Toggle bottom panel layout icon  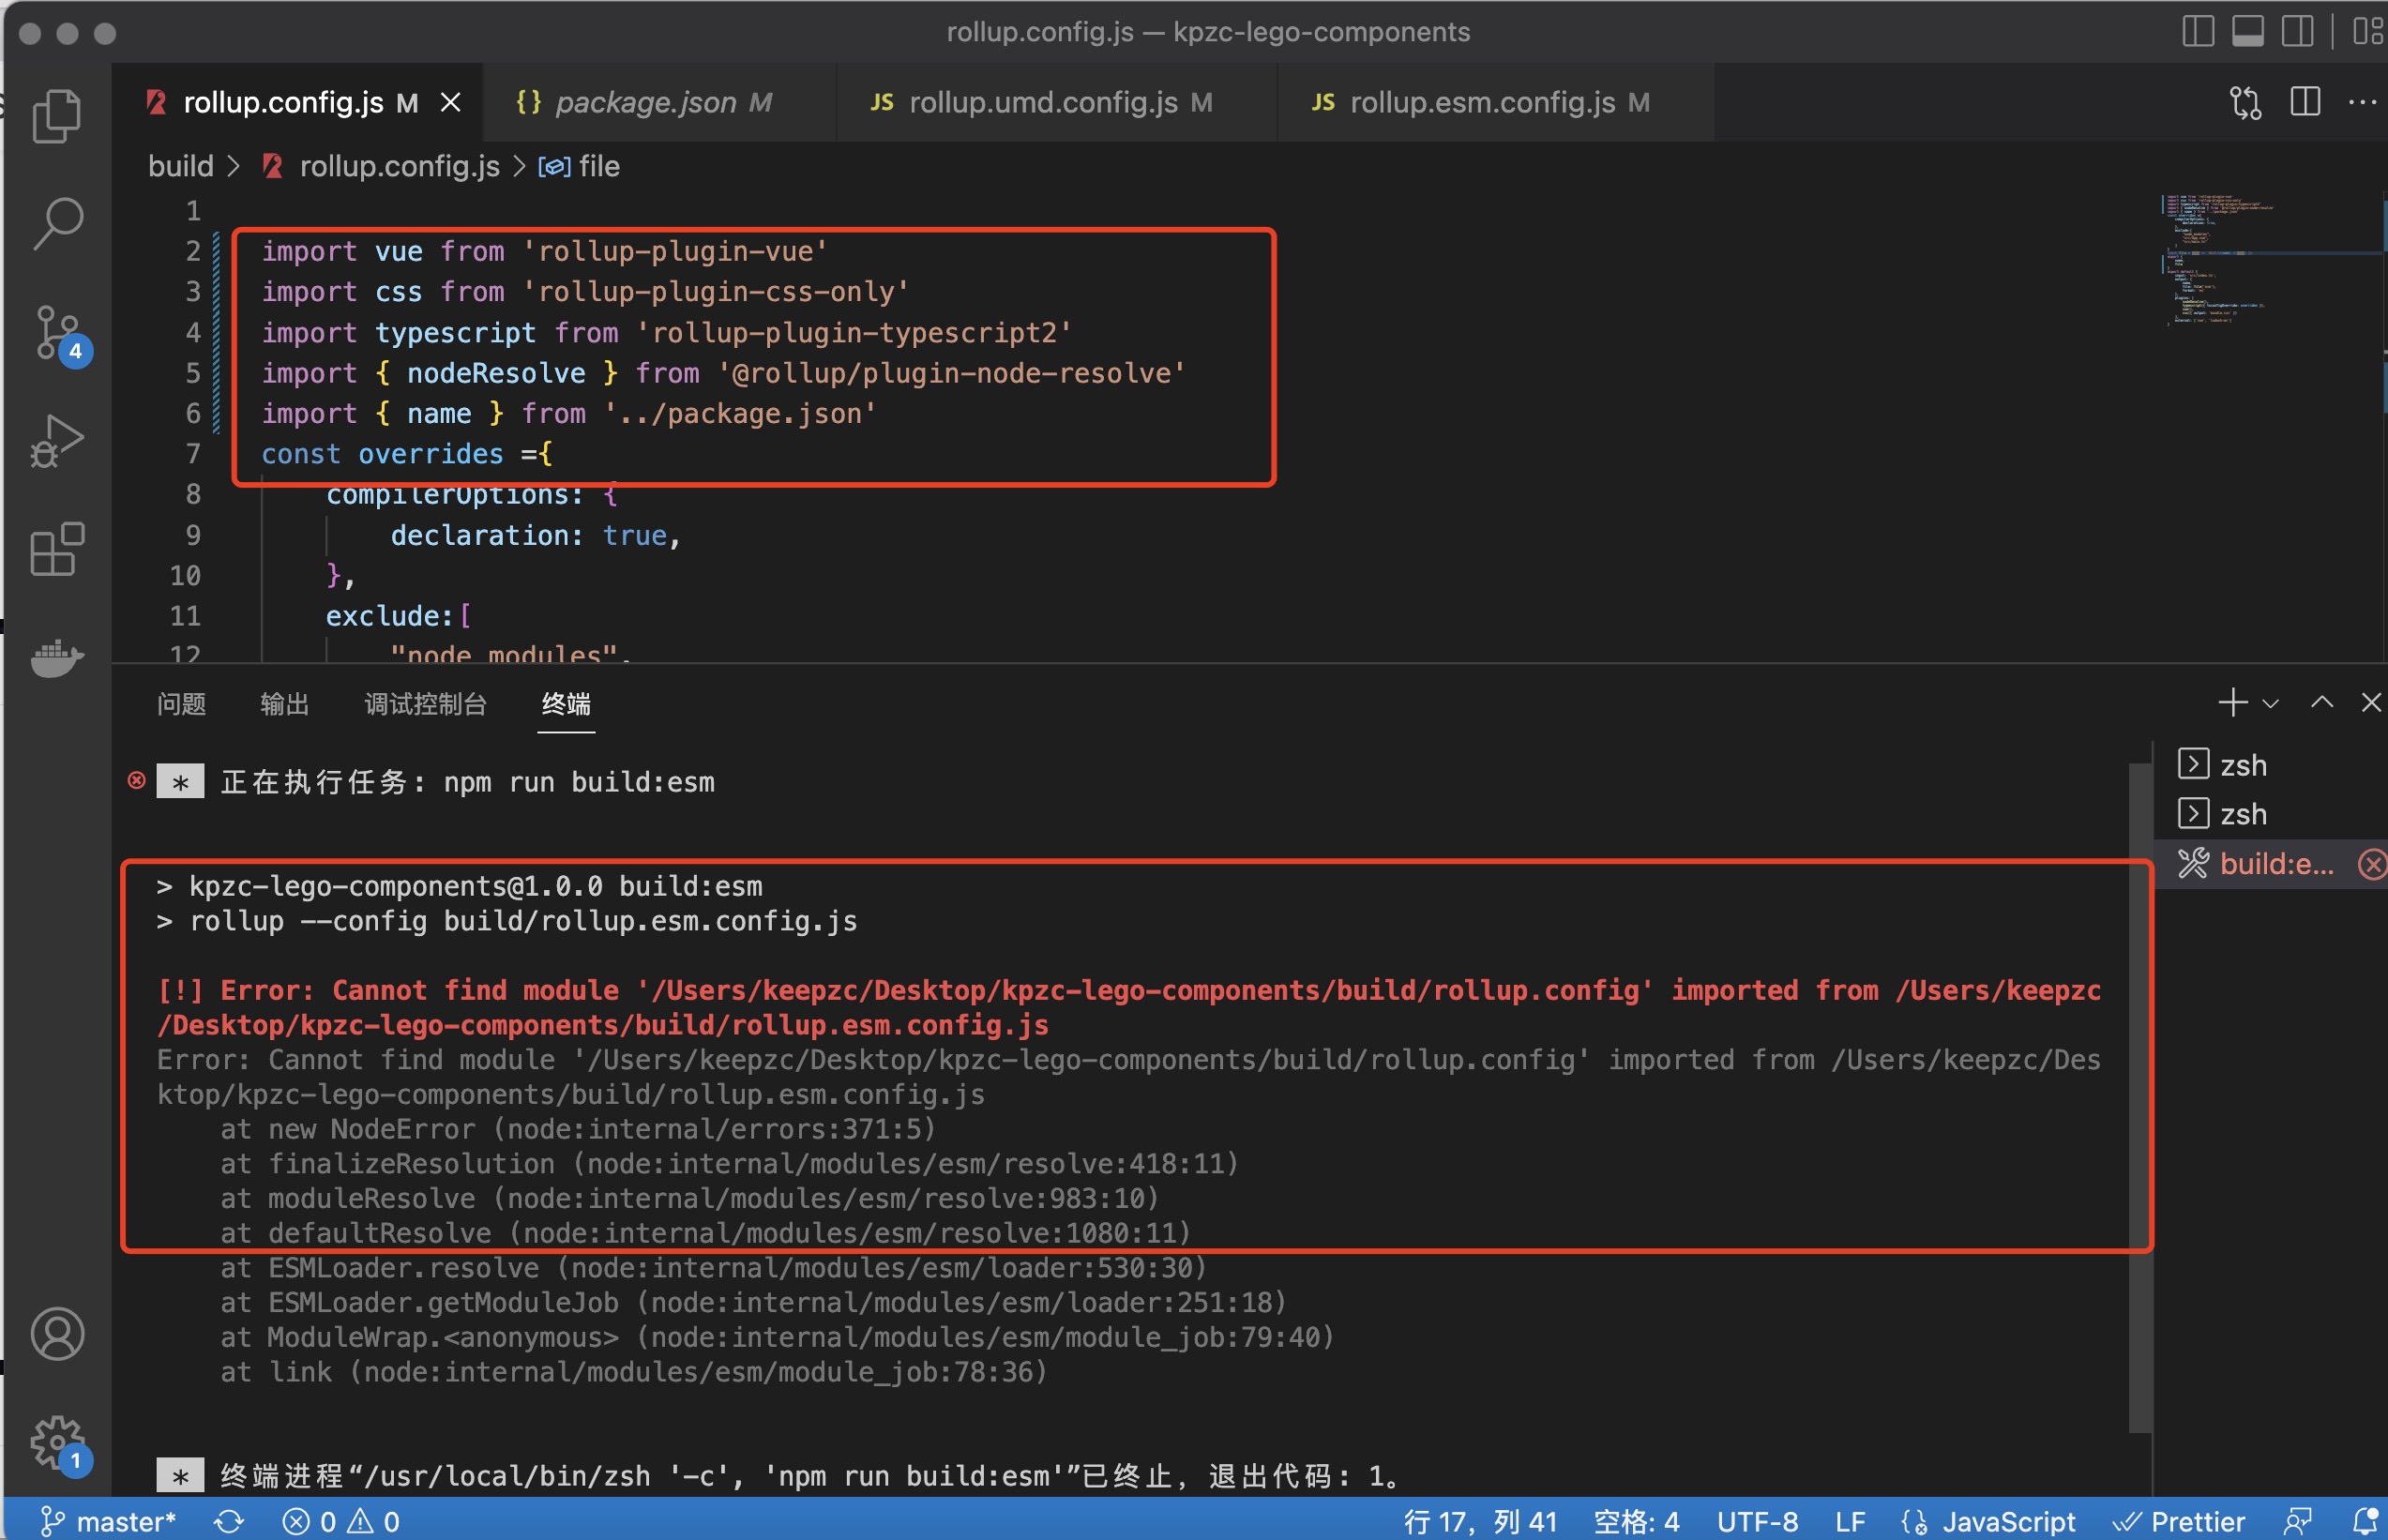tap(2247, 32)
